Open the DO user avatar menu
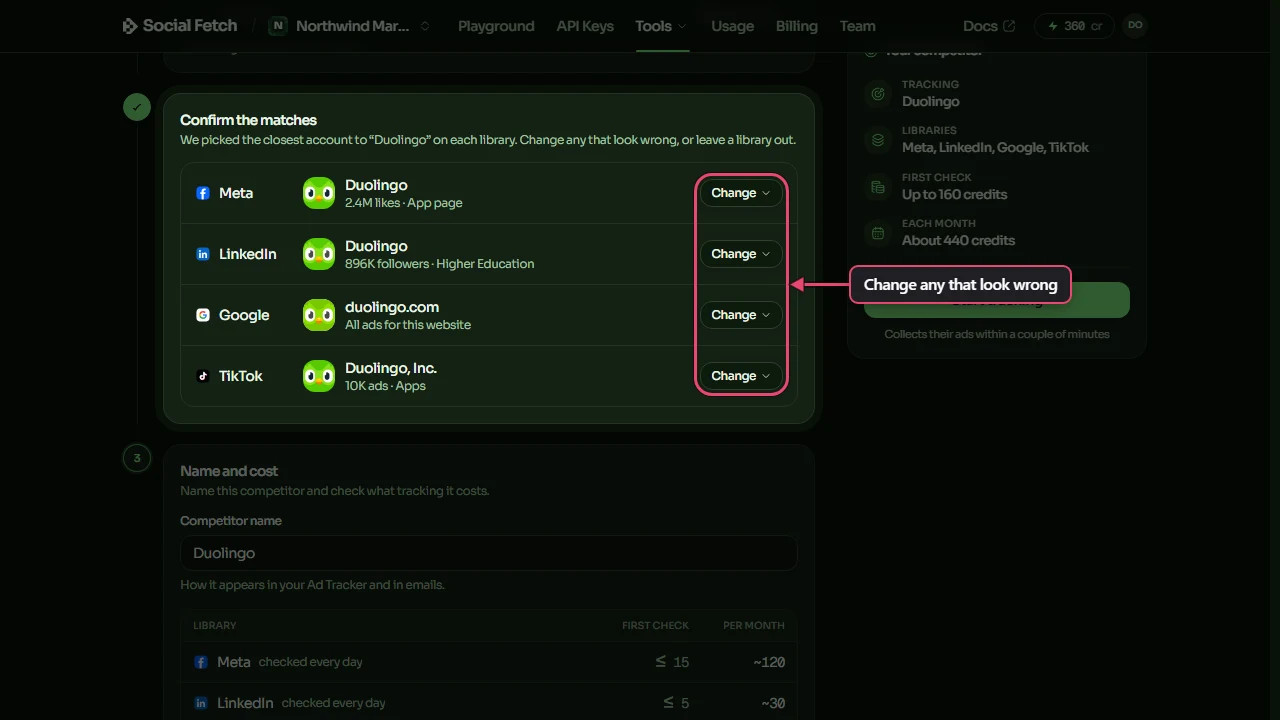This screenshot has height=720, width=1280. 1134,26
